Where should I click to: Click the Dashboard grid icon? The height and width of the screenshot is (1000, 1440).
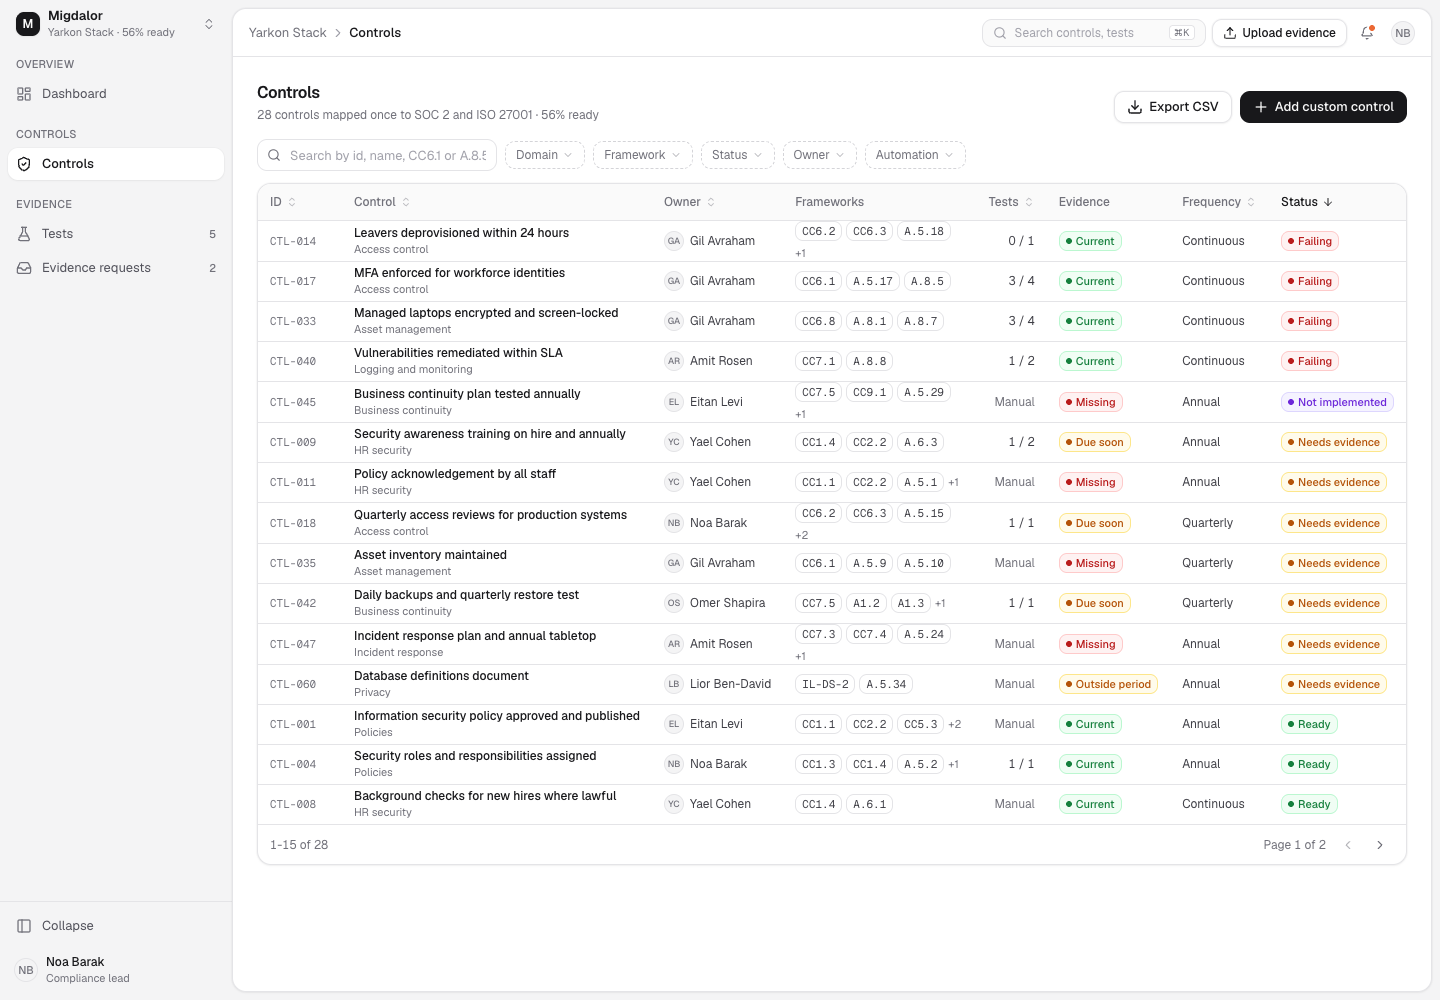click(24, 94)
